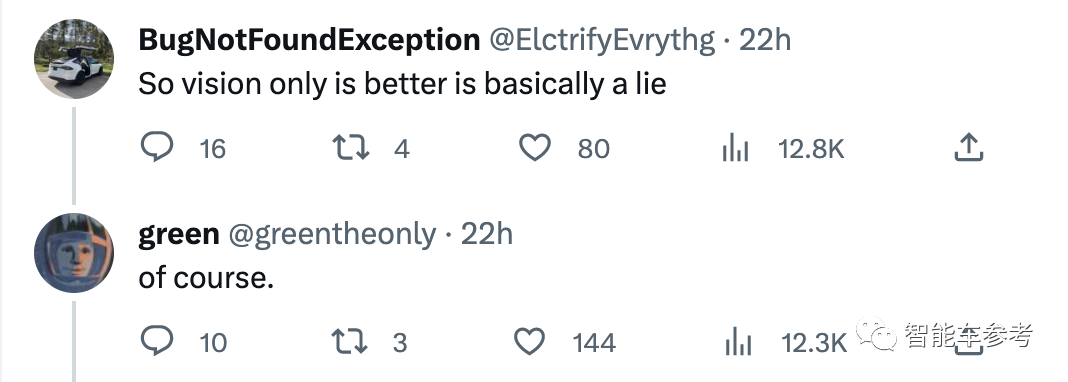The height and width of the screenshot is (382, 1068).
Task: Like green's tweet with 144 likes
Action: [529, 341]
